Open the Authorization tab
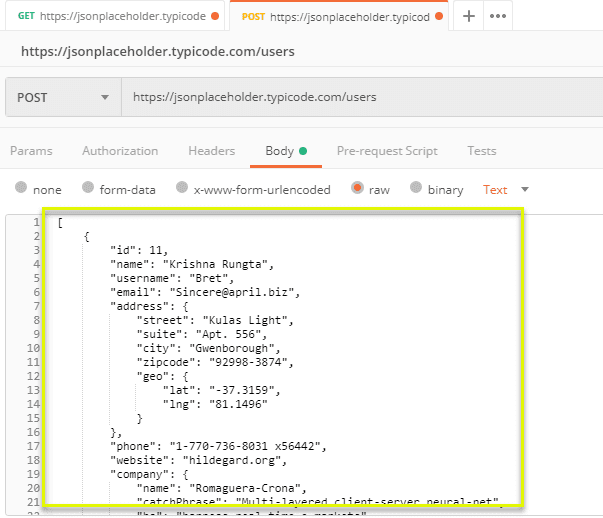 coord(120,151)
